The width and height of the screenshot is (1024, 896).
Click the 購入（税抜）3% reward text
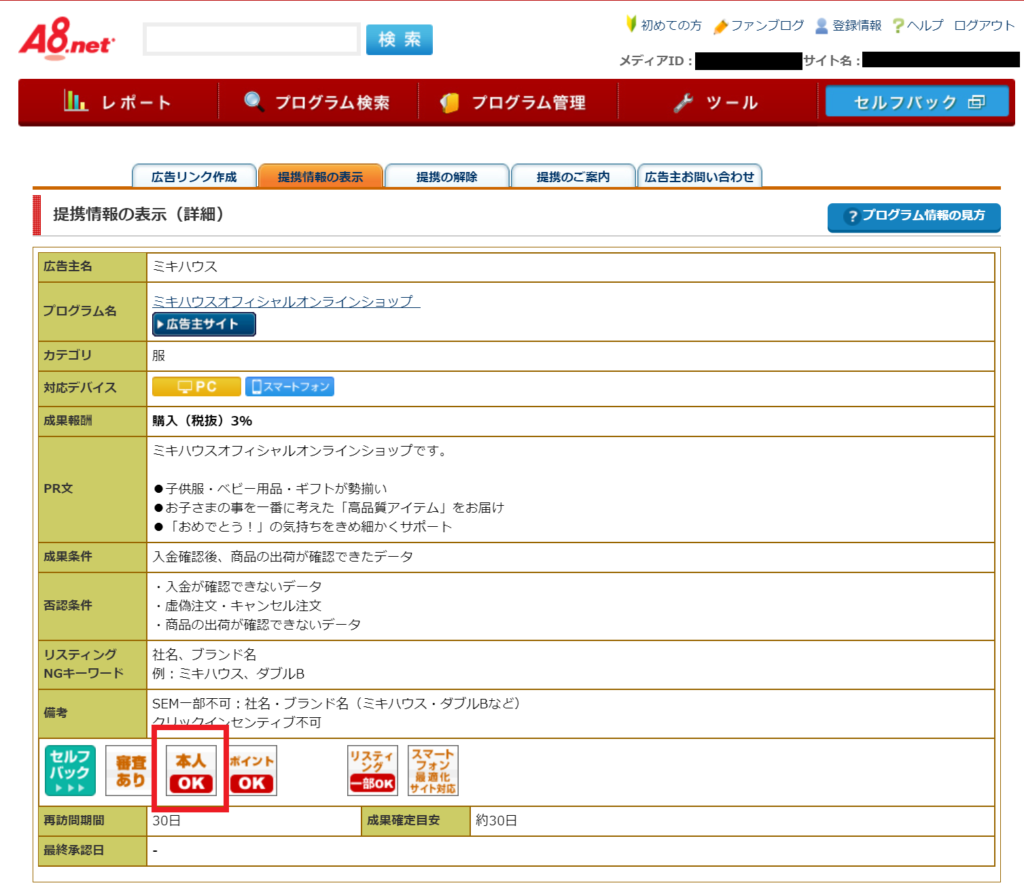(x=202, y=421)
